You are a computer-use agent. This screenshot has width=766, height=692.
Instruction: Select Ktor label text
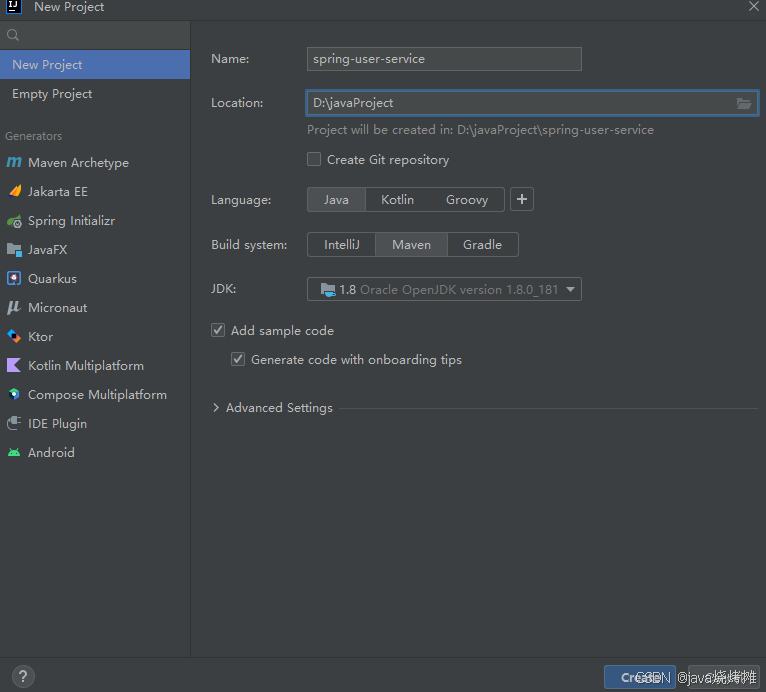[41, 336]
